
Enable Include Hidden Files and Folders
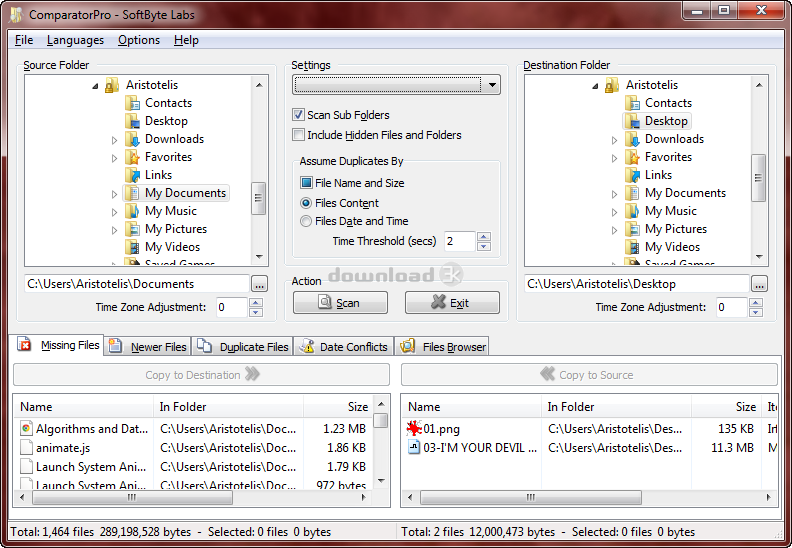coord(299,135)
